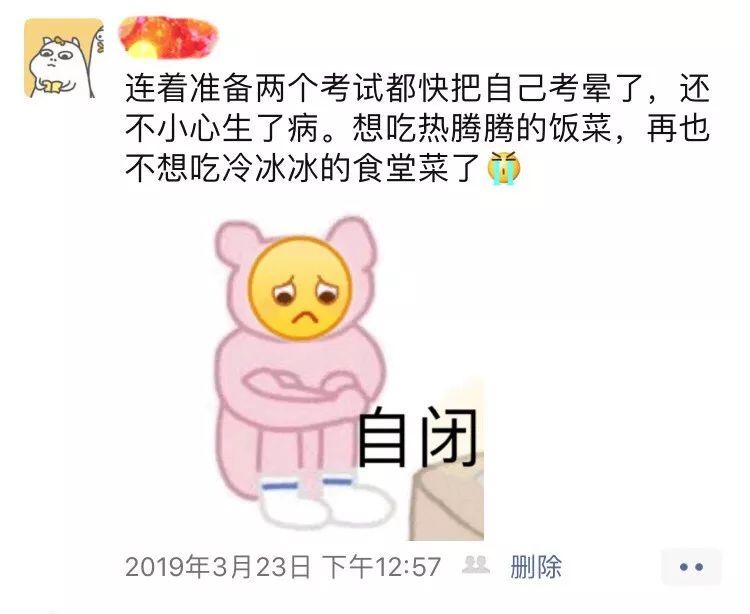Tap the 自闭 caption text on the sticker
Screen dimensions: 750x614
[417, 437]
